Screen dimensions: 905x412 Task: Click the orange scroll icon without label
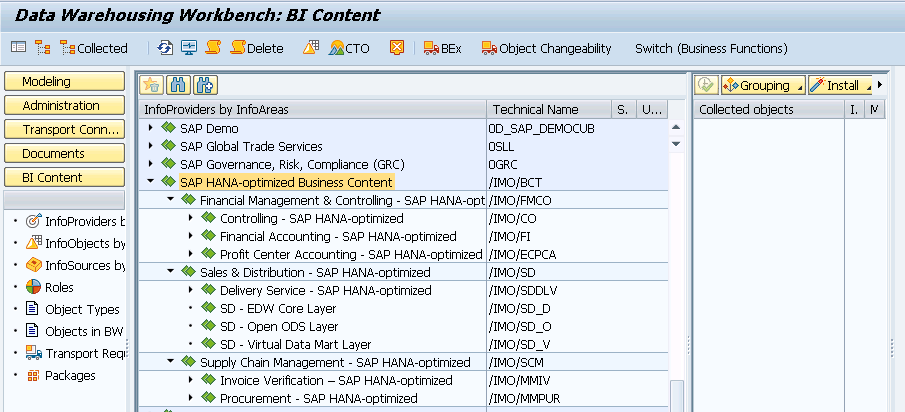click(213, 47)
